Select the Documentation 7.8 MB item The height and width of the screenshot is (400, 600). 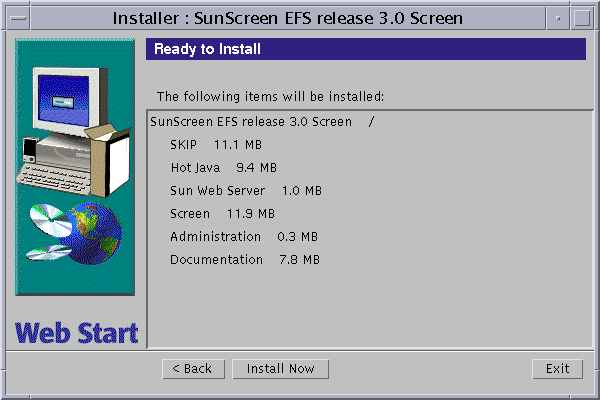[245, 260]
